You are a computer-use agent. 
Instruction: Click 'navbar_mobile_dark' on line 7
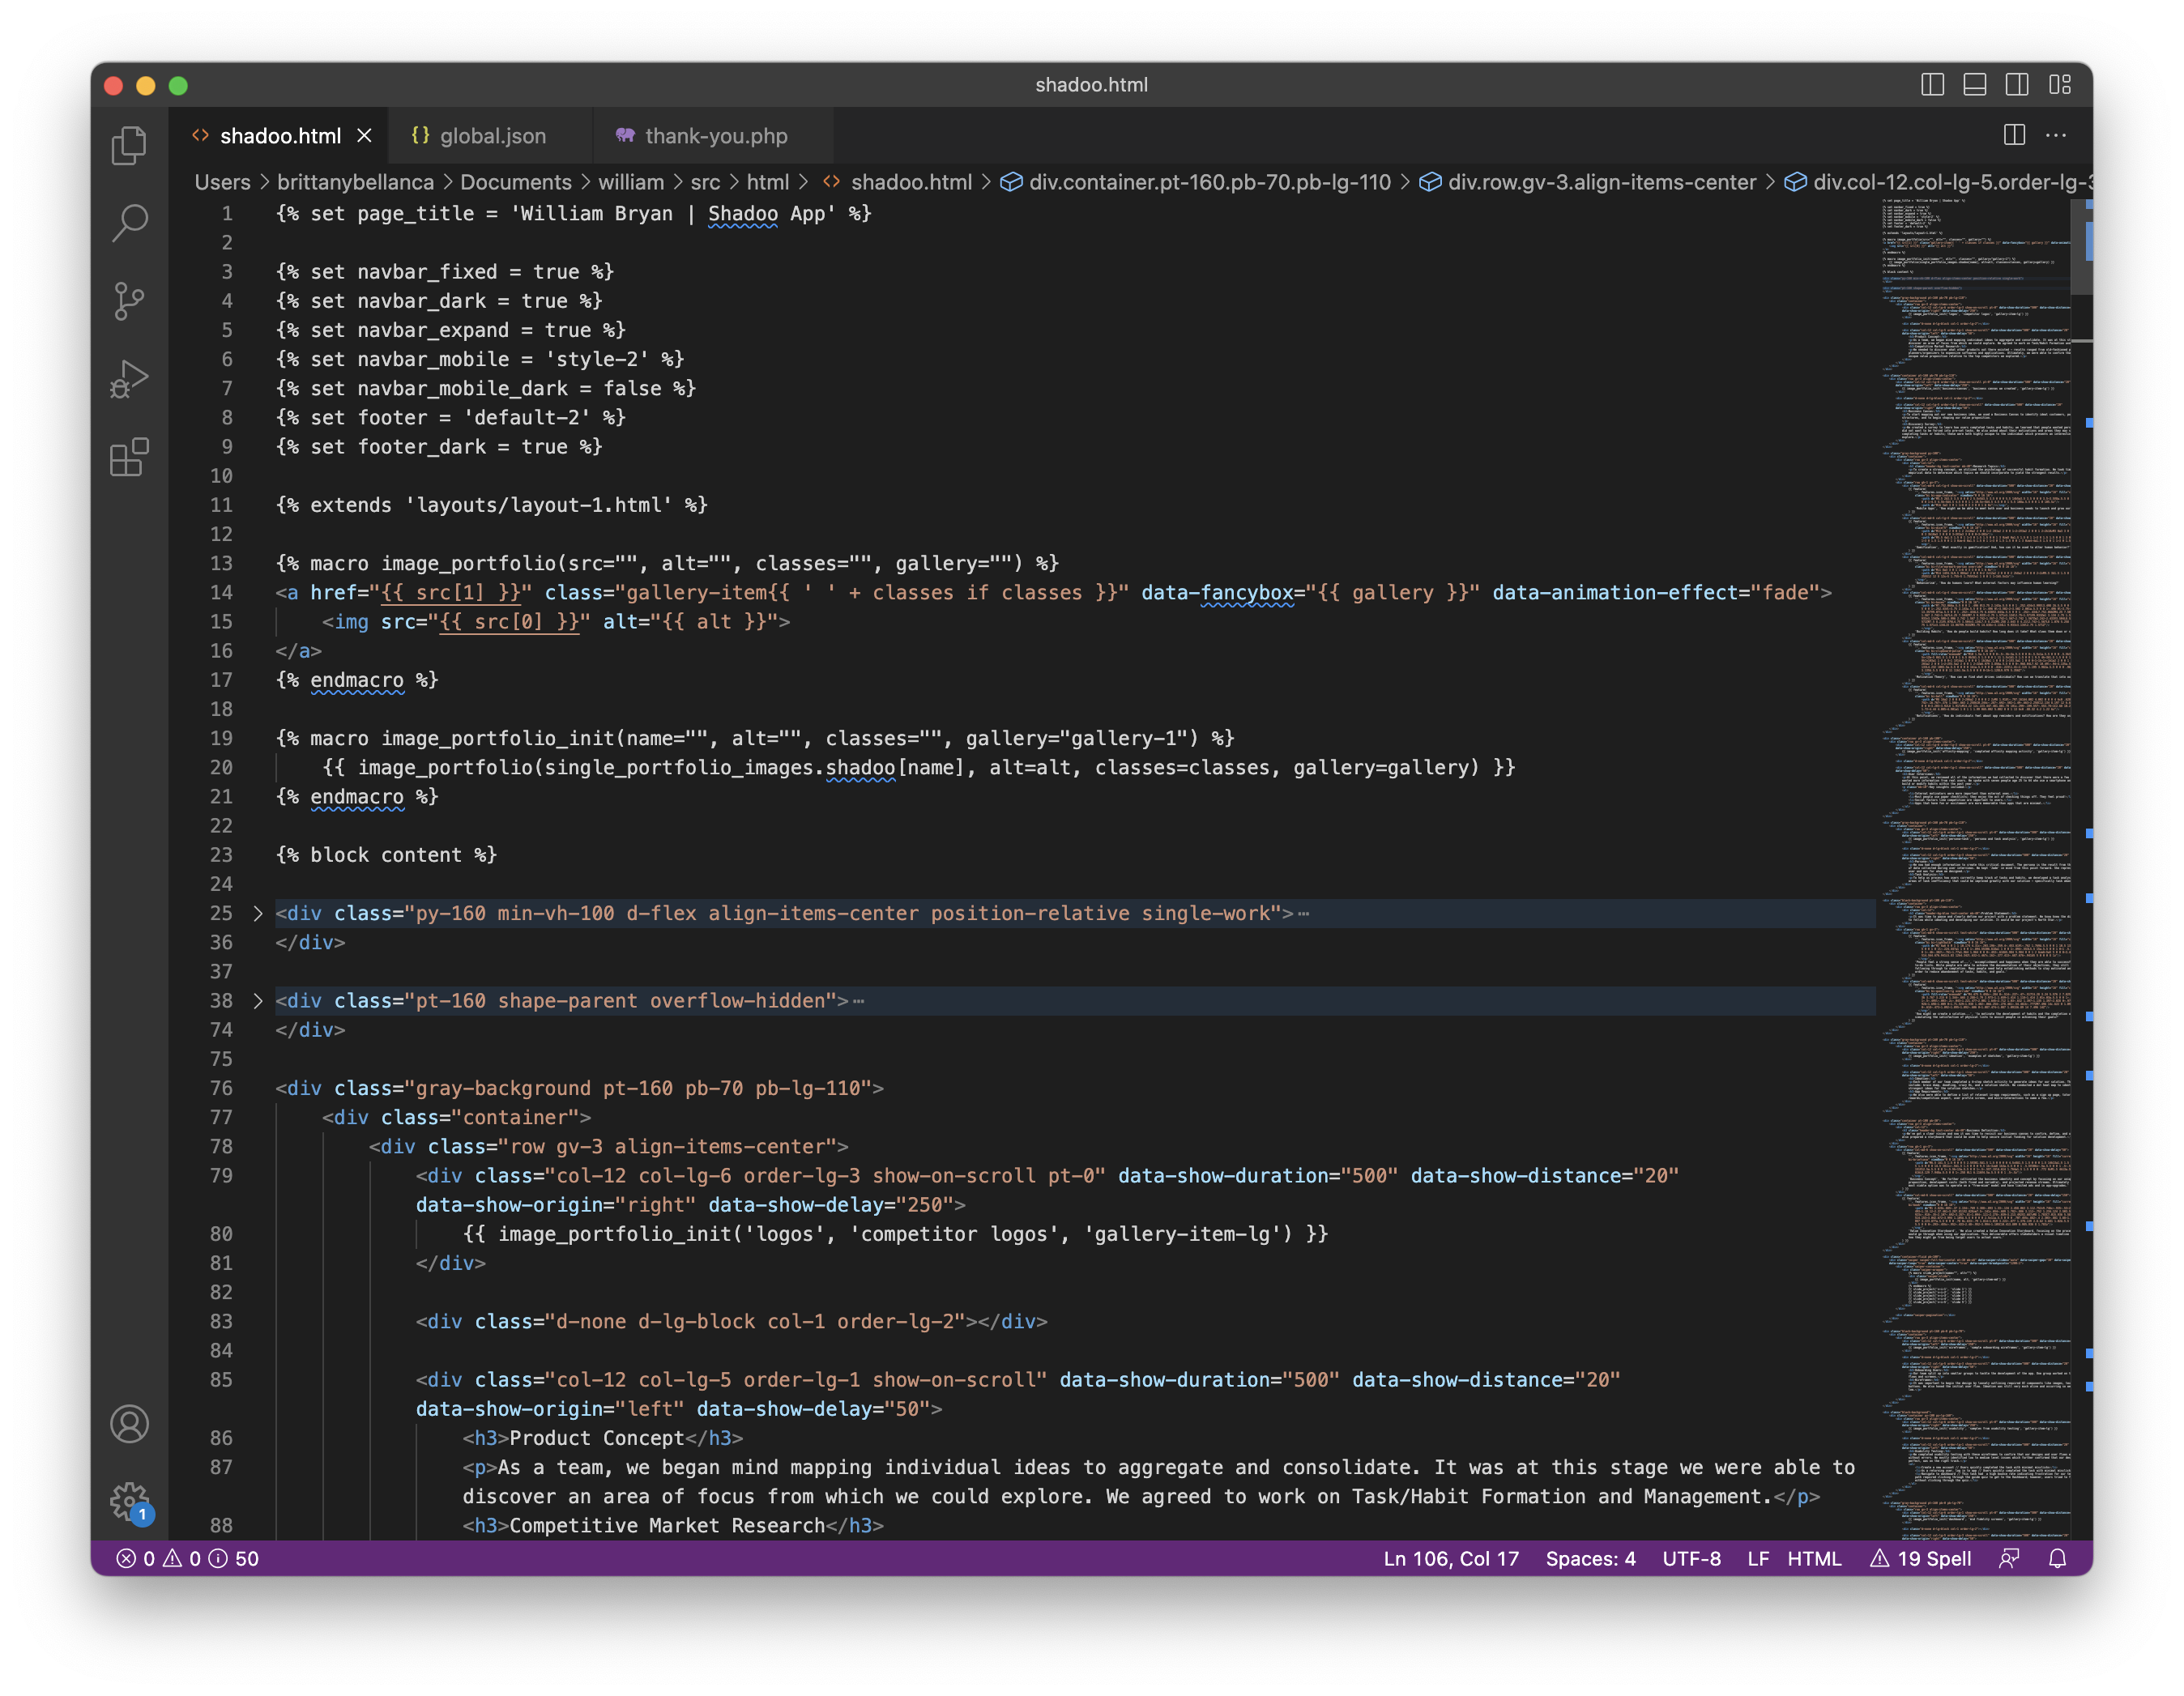(x=462, y=388)
